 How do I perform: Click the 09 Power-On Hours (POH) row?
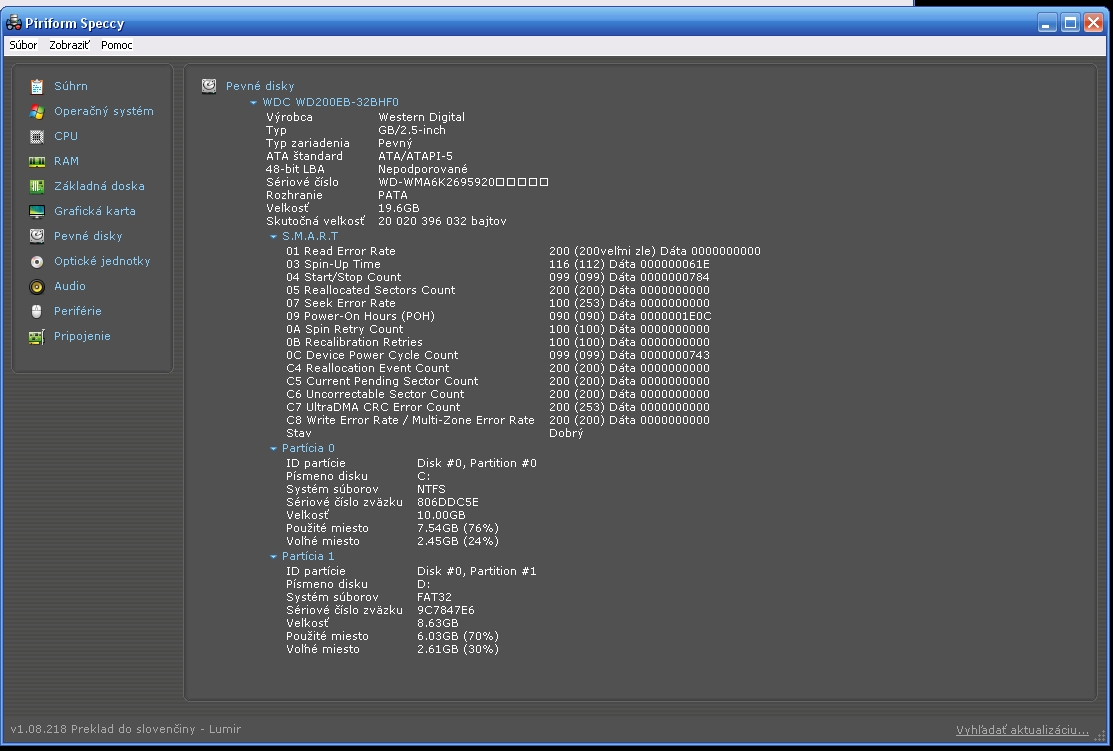498,317
